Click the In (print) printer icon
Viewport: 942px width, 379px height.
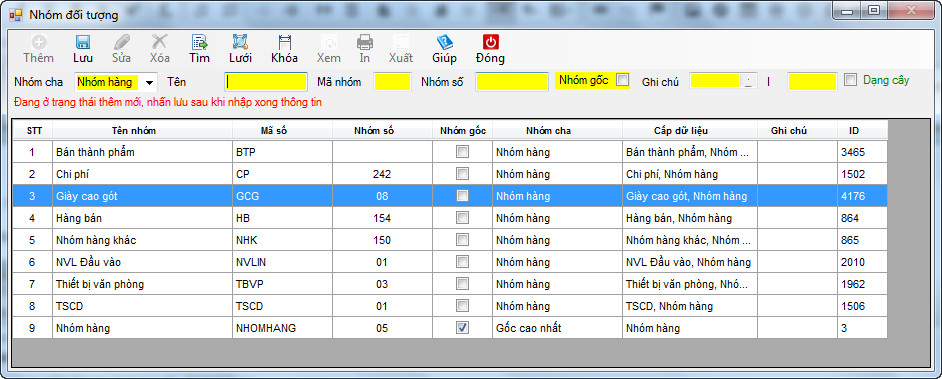tap(365, 43)
